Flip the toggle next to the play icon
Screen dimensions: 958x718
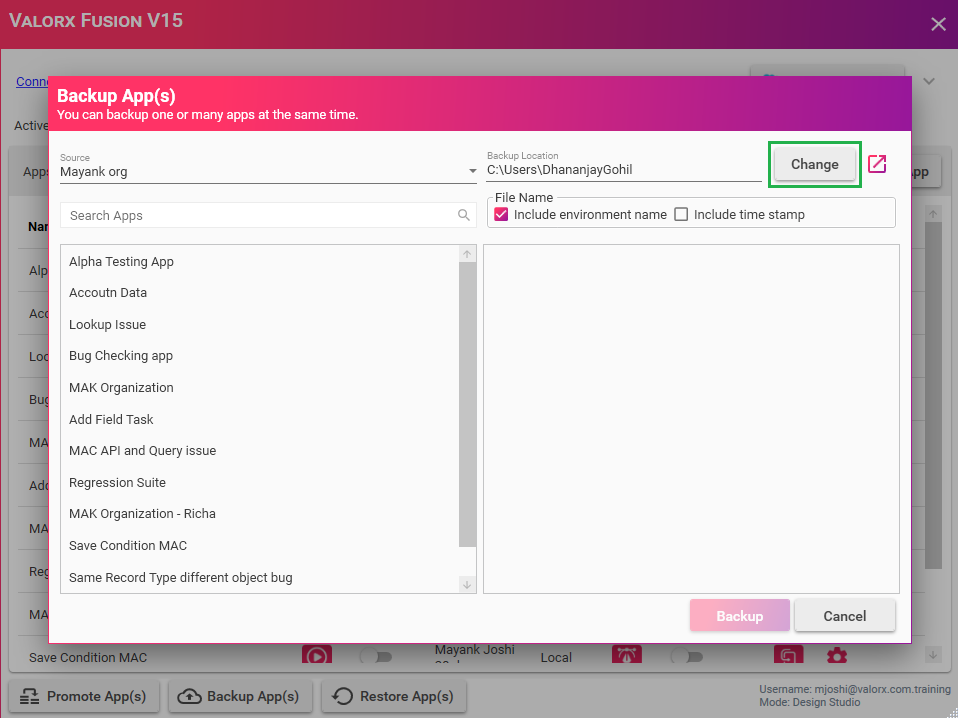pos(375,657)
